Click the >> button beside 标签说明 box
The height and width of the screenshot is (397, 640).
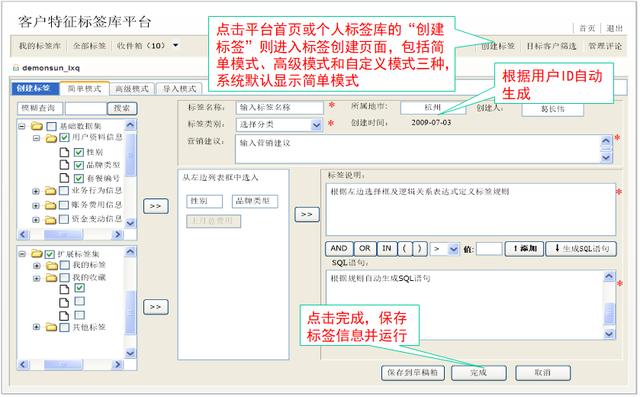tap(307, 214)
